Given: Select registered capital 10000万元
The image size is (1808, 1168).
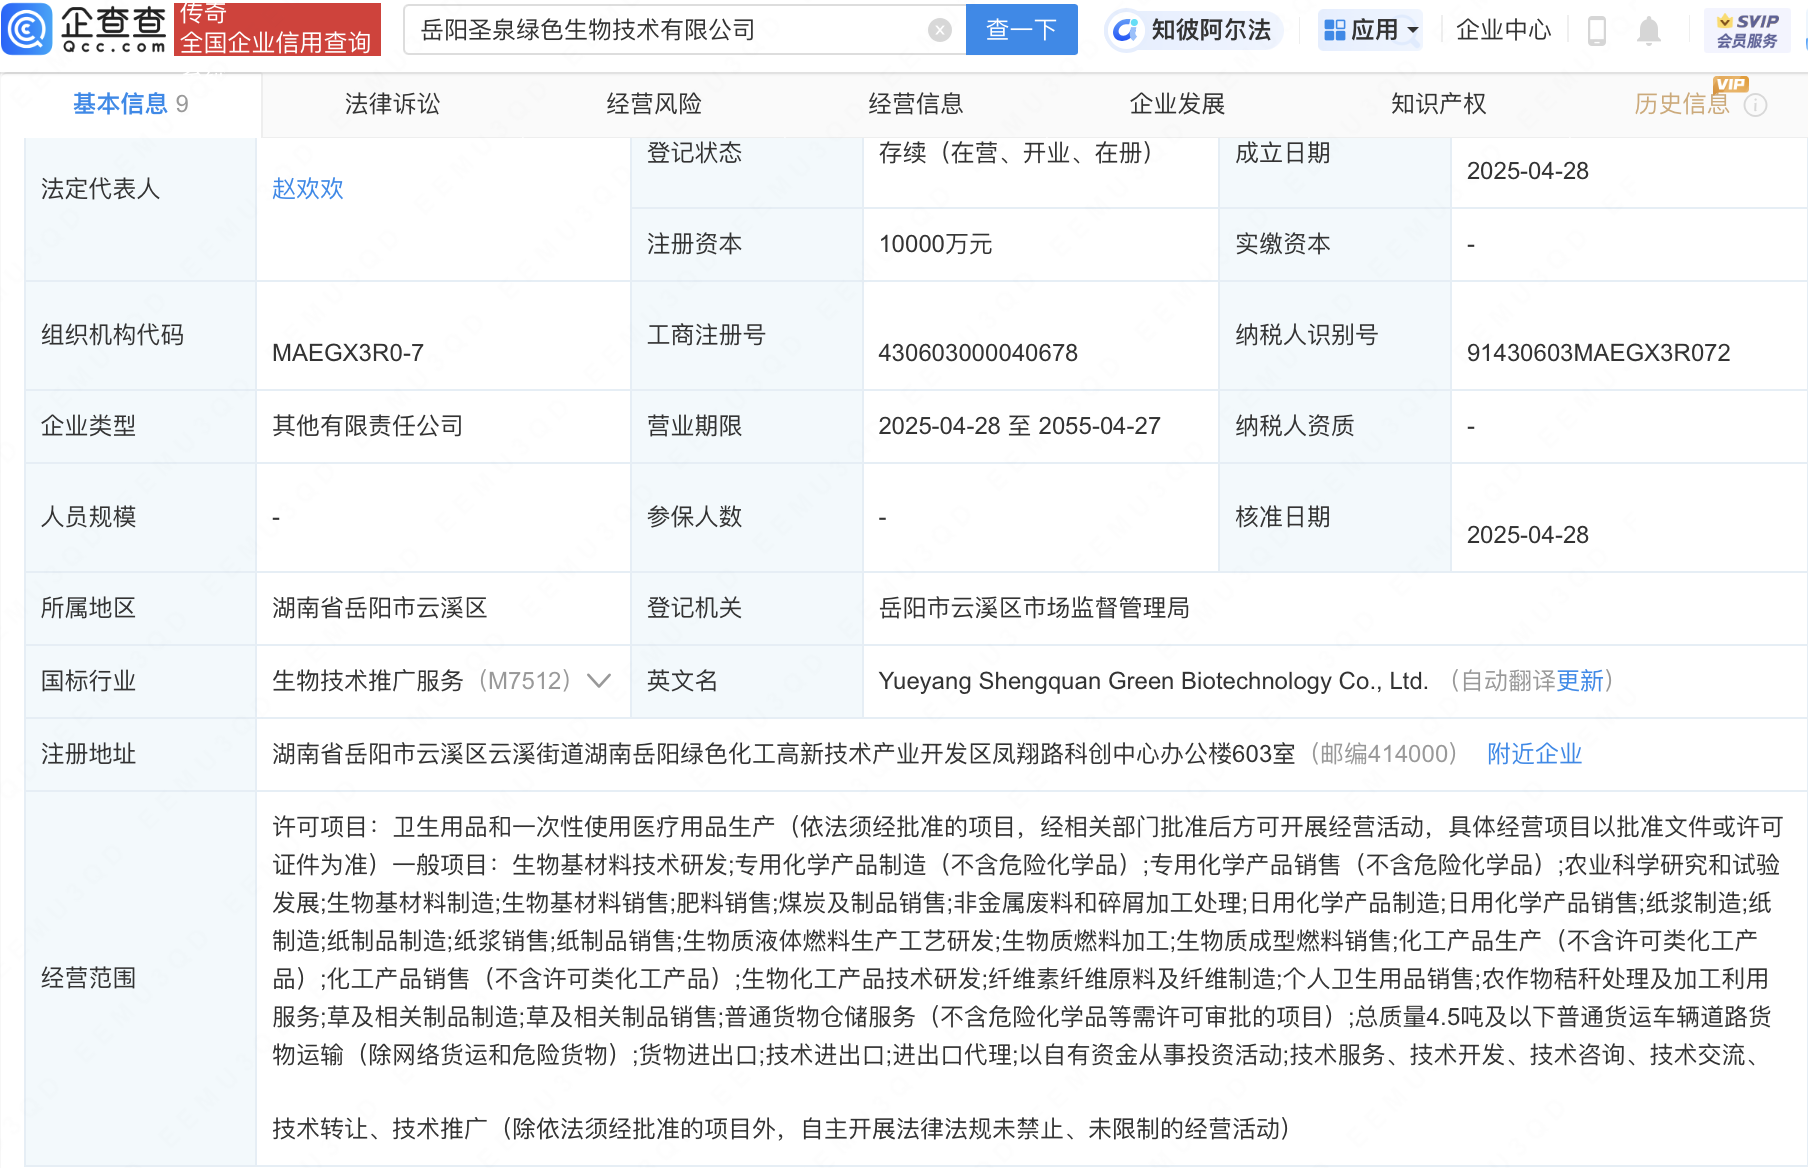Looking at the screenshot, I should click(935, 244).
